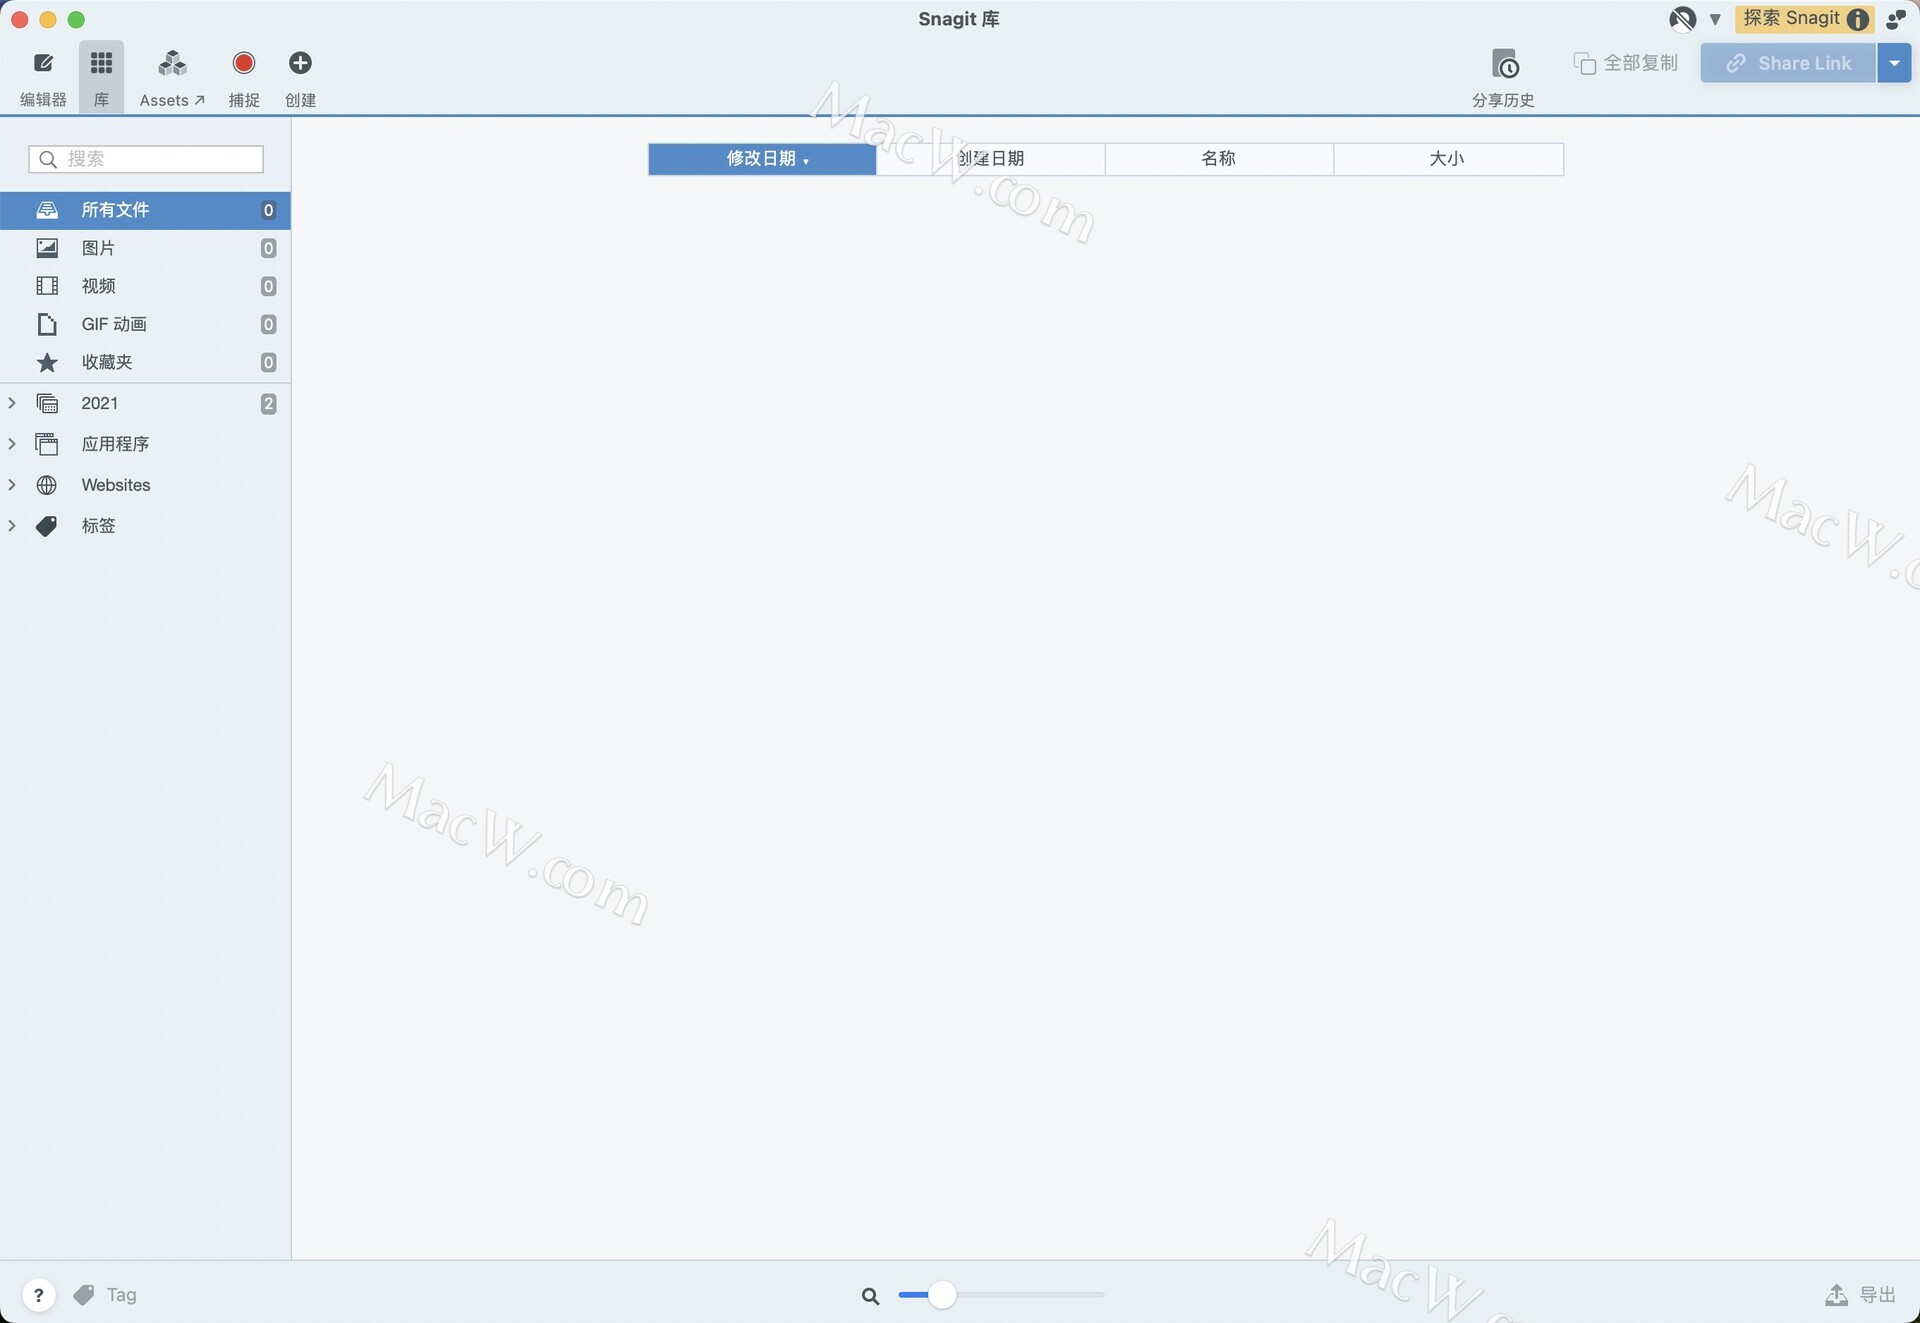Select 标签 in the sidebar
Viewport: 1920px width, 1323px height.
(98, 526)
